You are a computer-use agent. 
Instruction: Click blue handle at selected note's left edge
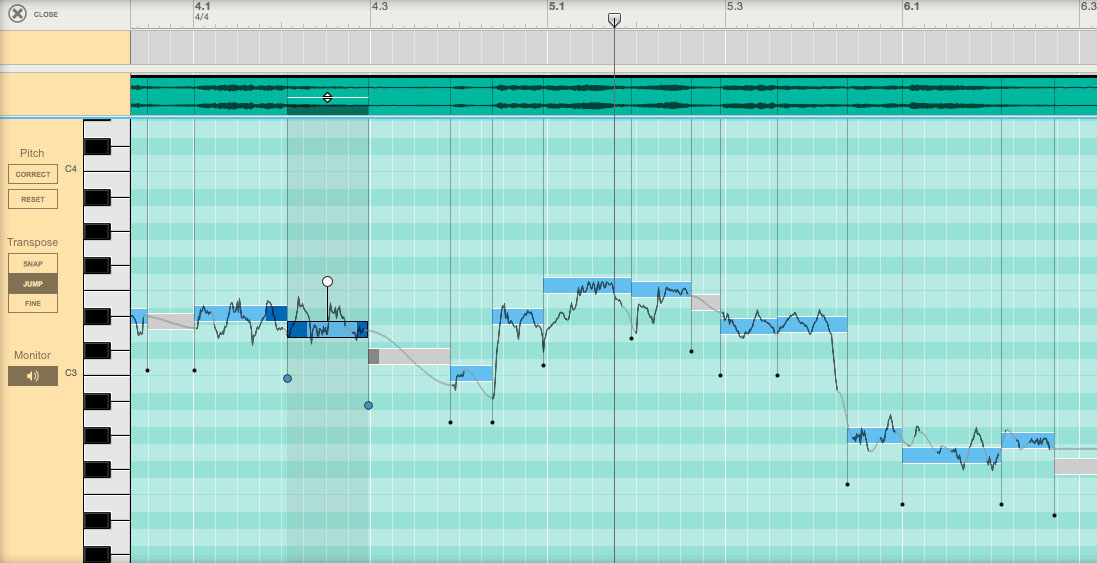[x=287, y=379]
